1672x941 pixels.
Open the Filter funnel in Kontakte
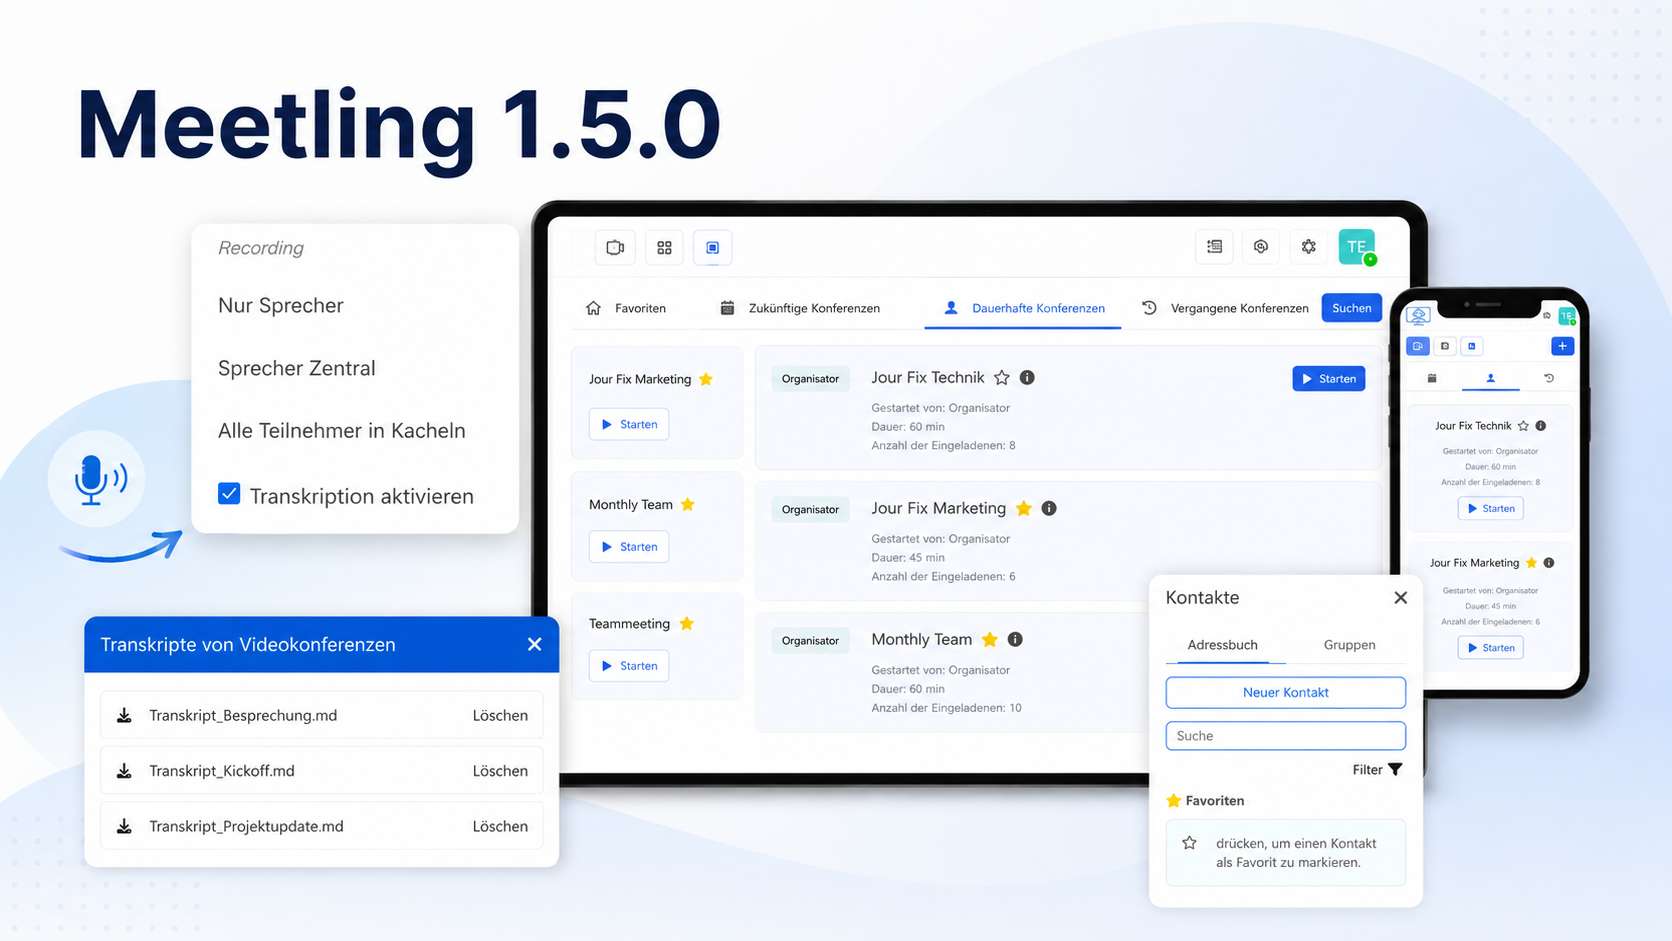(1396, 769)
